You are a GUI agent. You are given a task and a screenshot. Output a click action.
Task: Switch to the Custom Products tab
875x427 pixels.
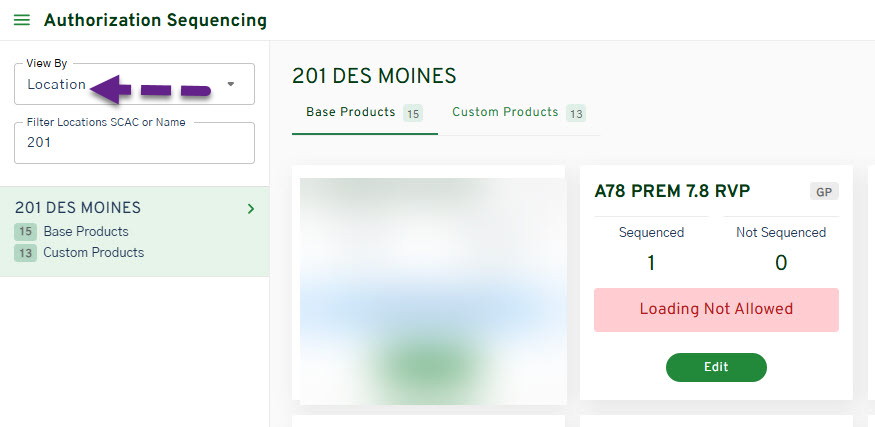coord(505,112)
